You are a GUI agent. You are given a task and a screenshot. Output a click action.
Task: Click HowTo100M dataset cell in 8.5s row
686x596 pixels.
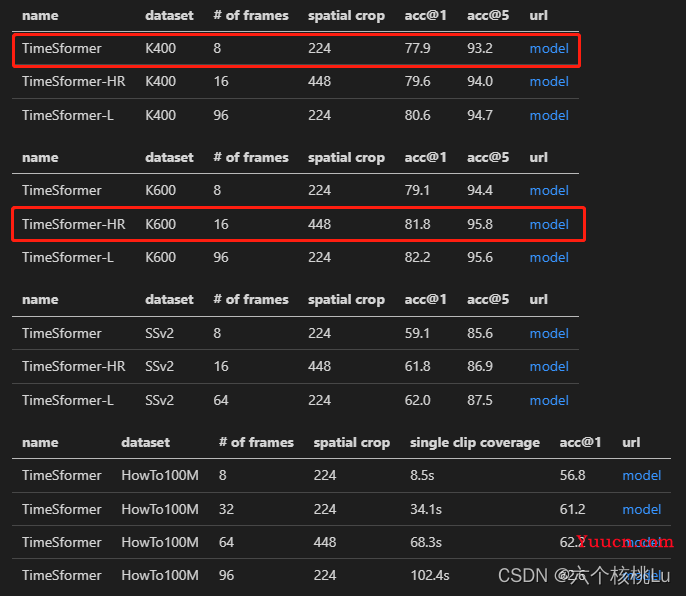160,475
